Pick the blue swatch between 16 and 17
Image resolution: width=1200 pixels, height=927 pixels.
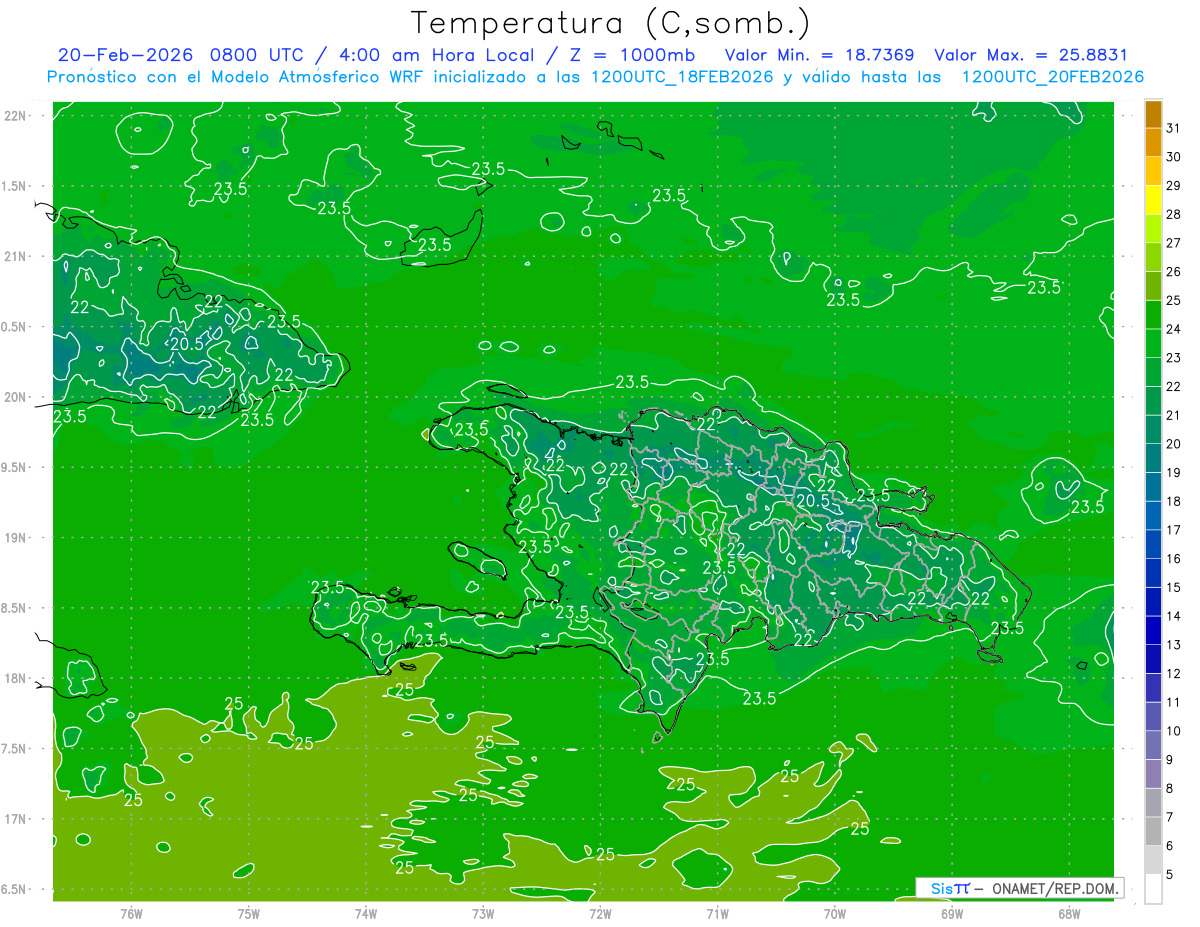[1153, 545]
